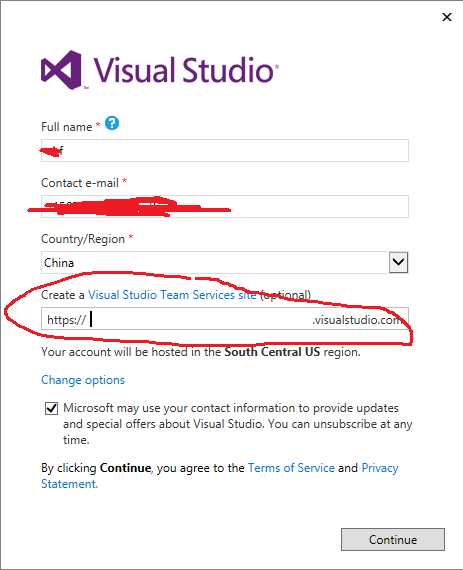Uncheck the contact information updates checkbox
This screenshot has width=463, height=570.
pos(51,408)
